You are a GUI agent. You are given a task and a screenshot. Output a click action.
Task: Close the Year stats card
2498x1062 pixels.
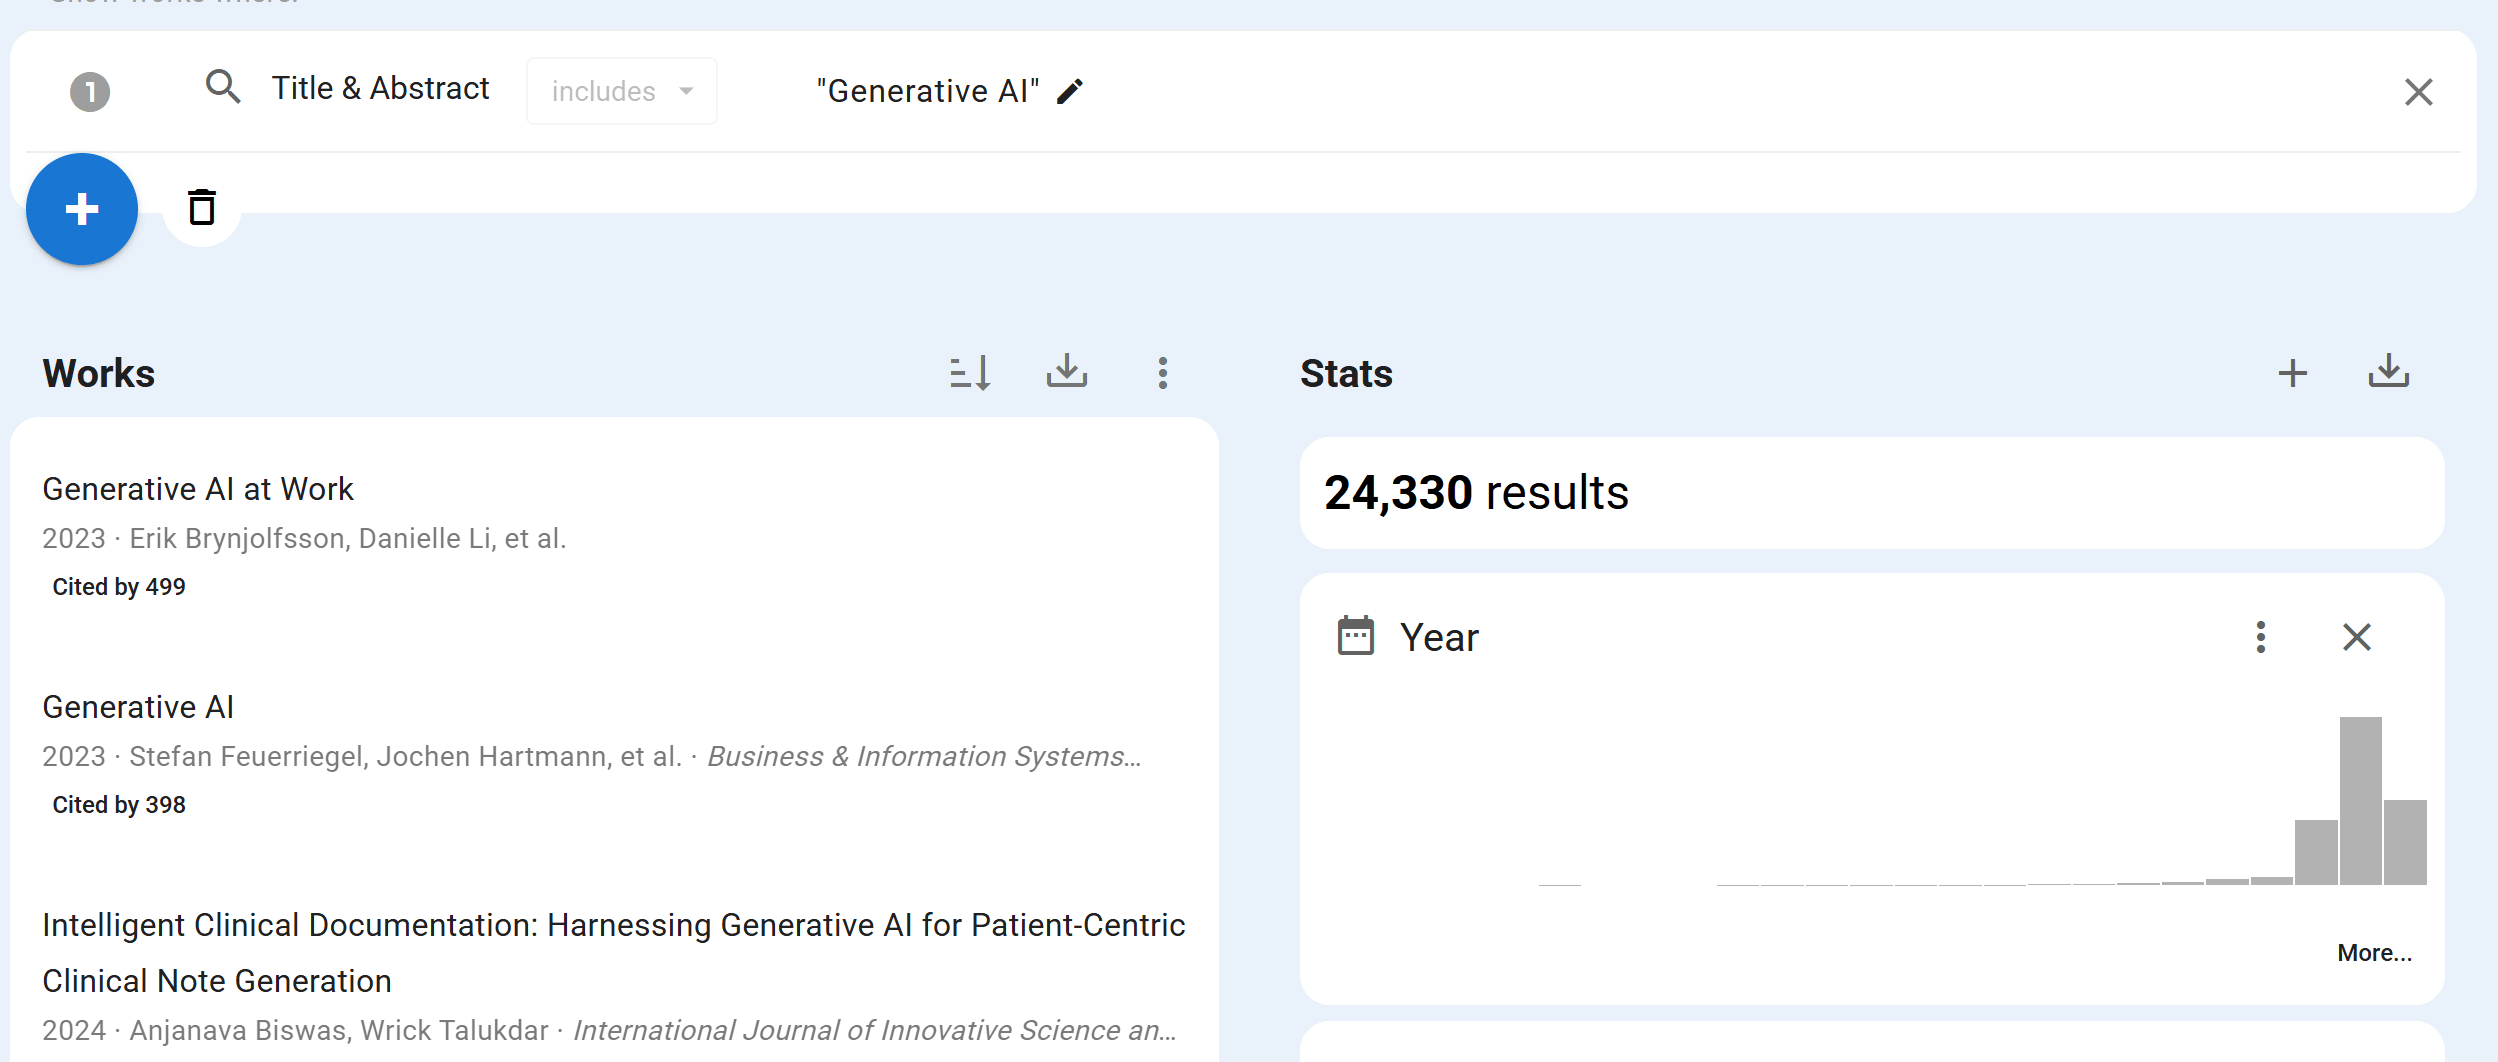coord(2356,637)
